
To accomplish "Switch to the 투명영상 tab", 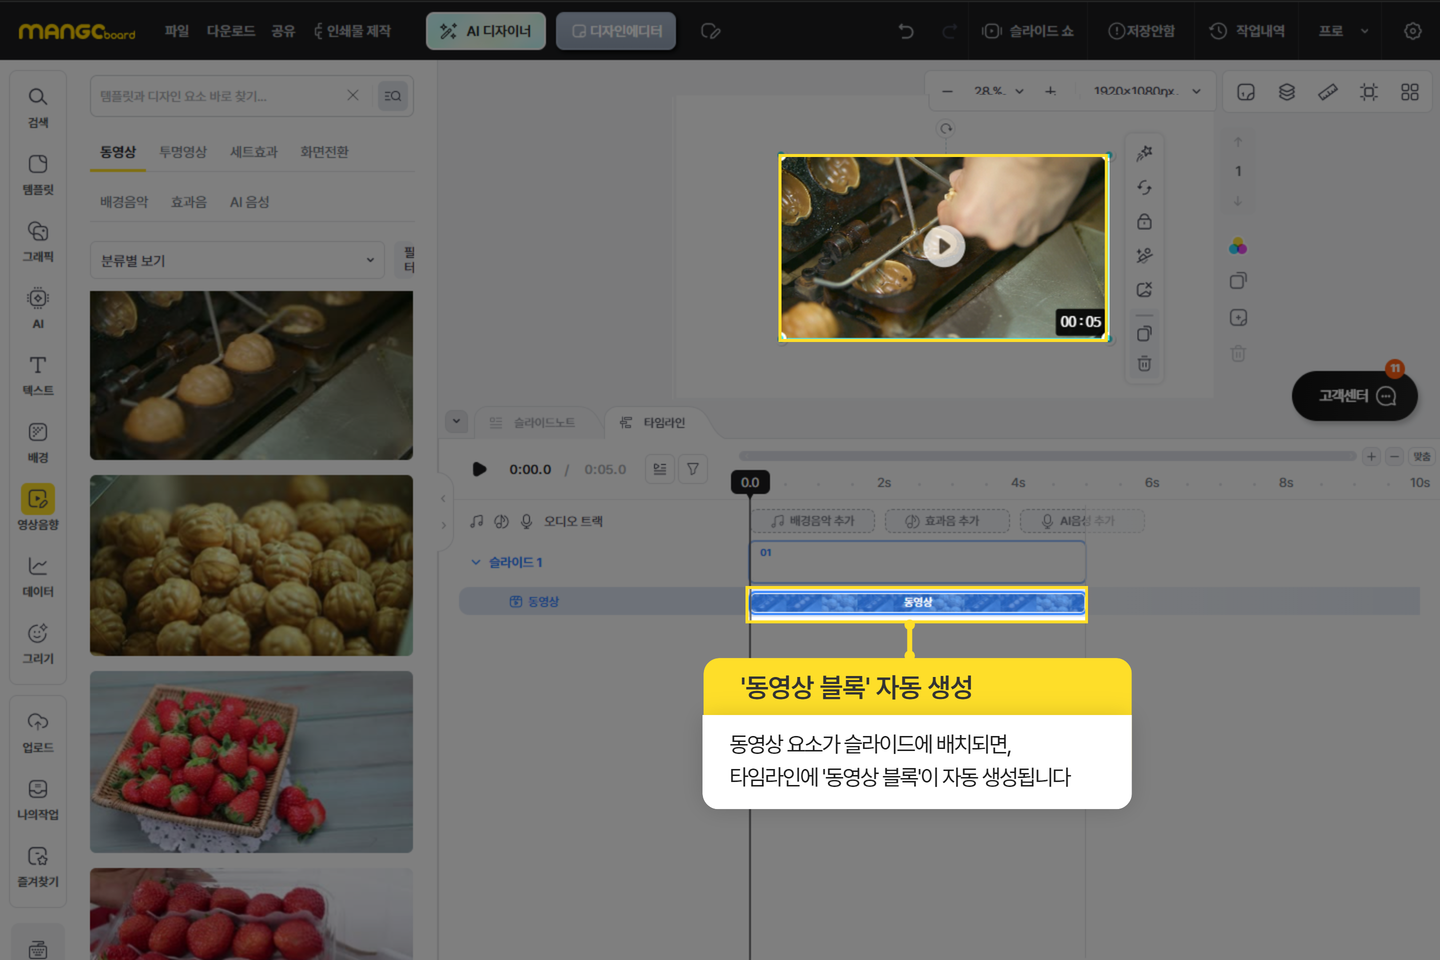I will [183, 152].
